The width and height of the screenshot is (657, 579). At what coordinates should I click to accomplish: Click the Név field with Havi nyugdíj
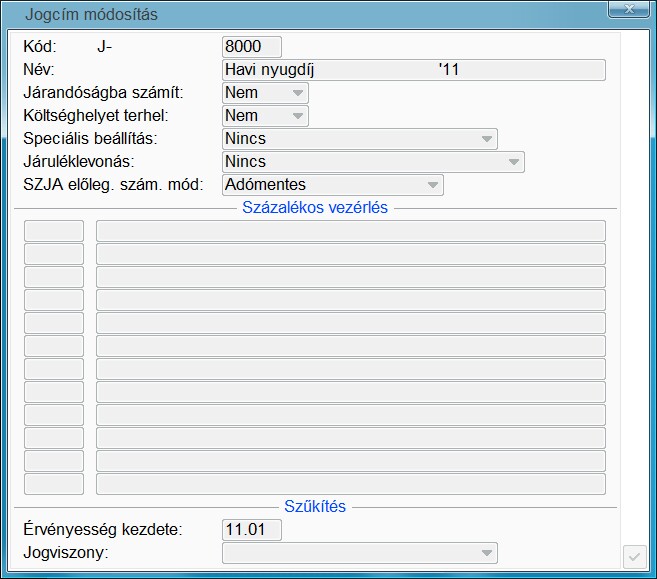click(414, 70)
